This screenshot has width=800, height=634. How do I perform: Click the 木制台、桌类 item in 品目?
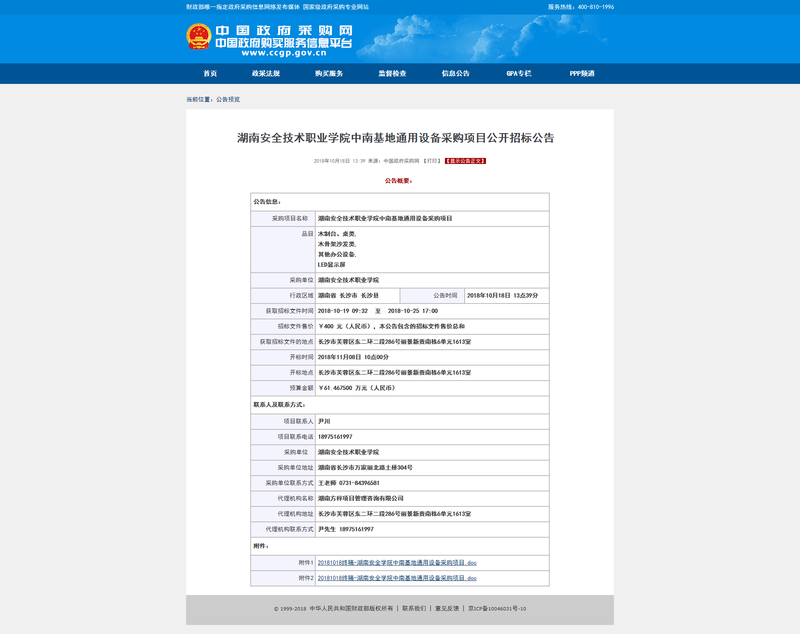pos(337,234)
